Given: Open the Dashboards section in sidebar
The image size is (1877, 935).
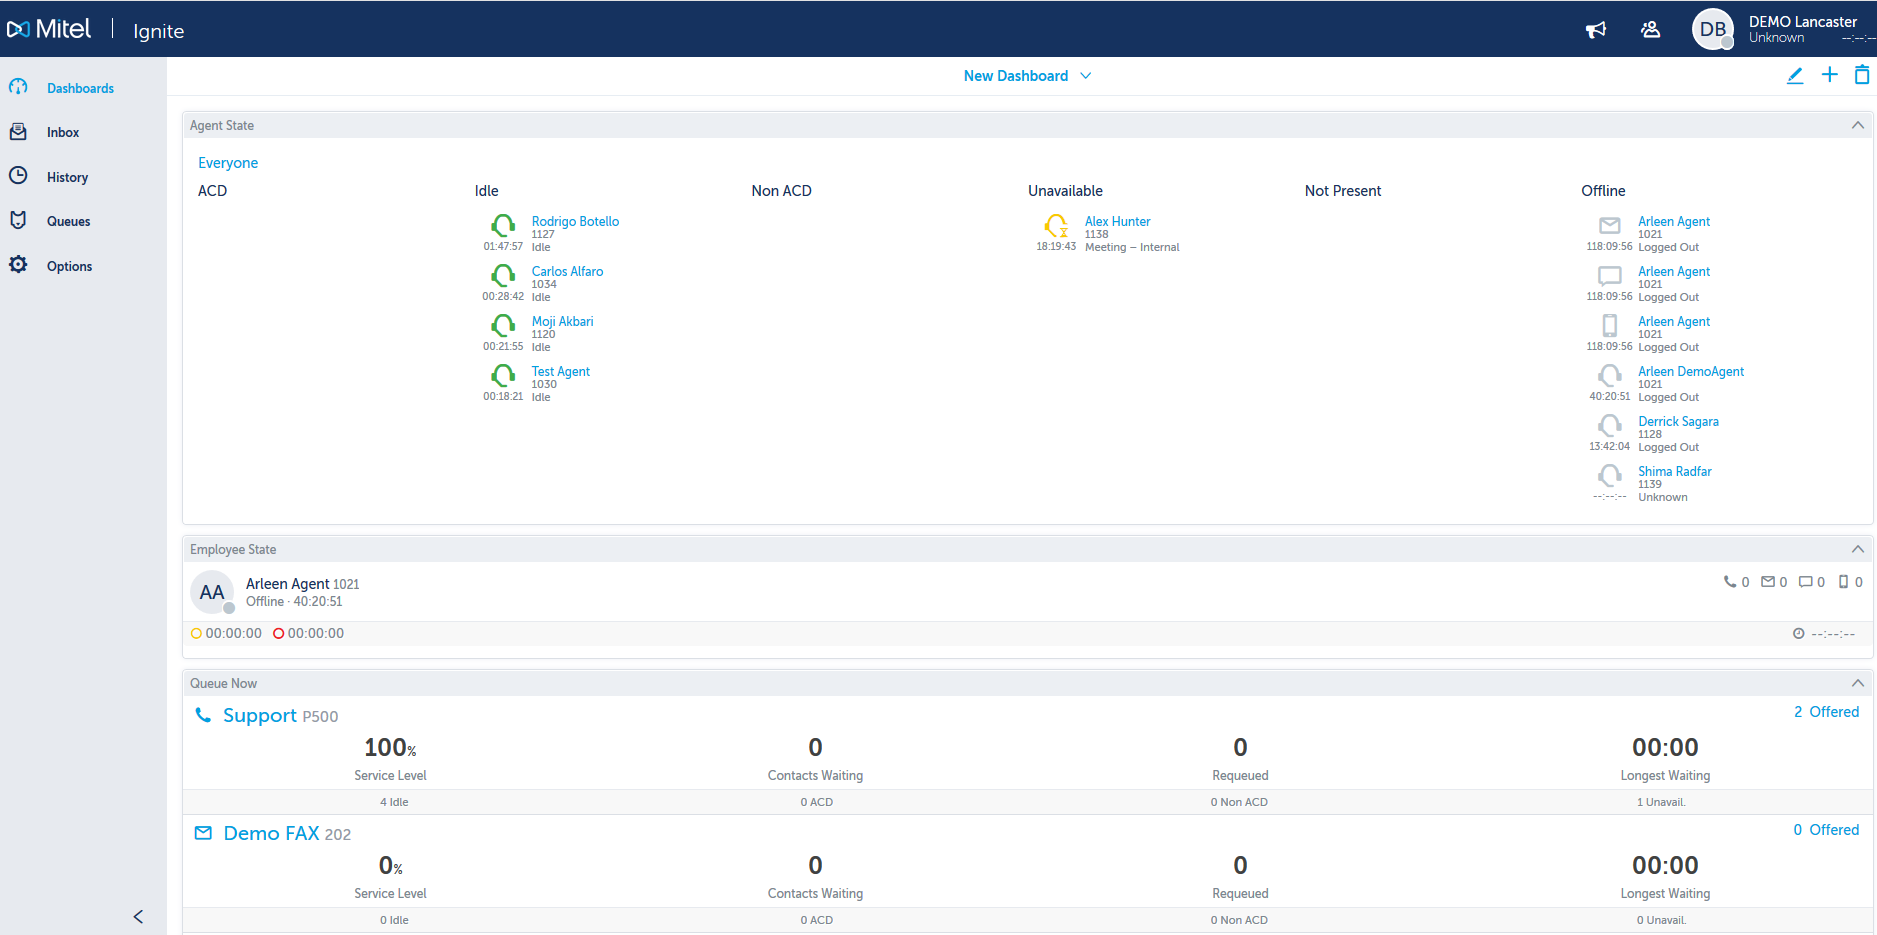Looking at the screenshot, I should 80,87.
